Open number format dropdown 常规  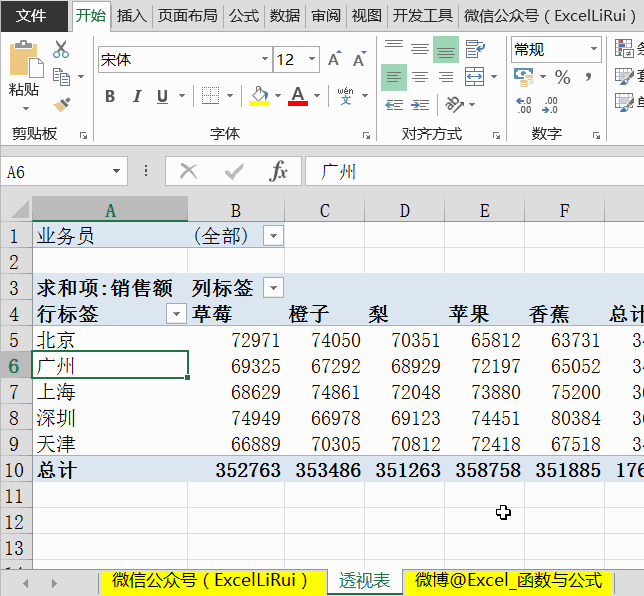click(593, 49)
